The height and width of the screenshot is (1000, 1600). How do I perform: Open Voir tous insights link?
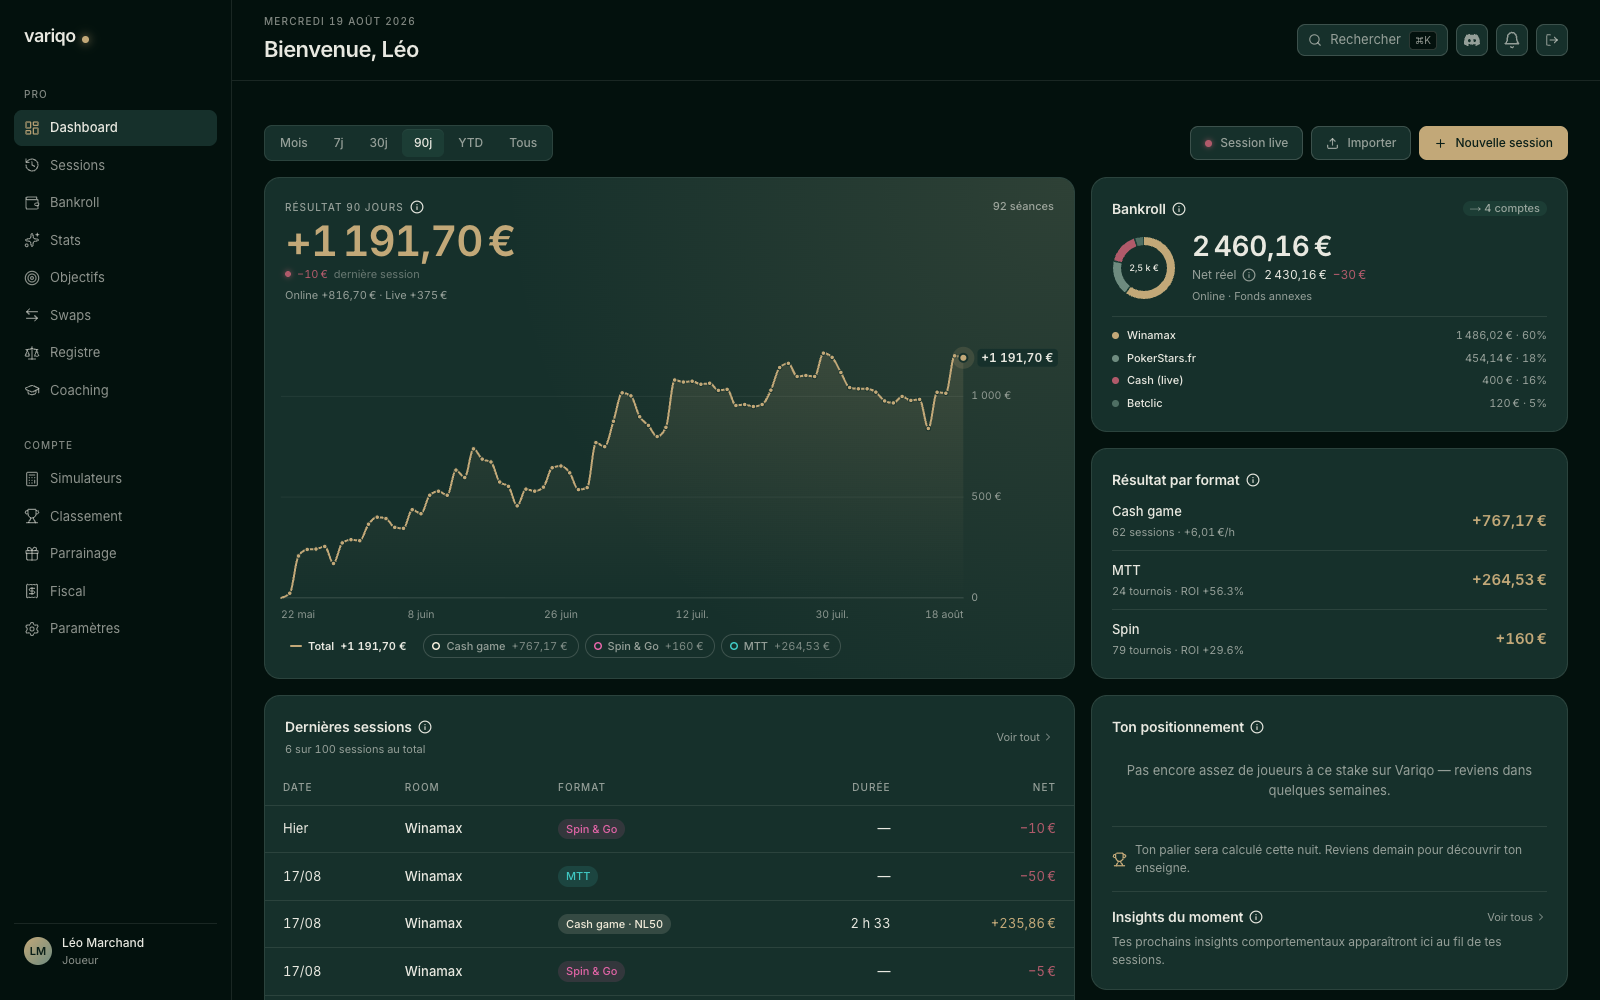pos(1516,917)
